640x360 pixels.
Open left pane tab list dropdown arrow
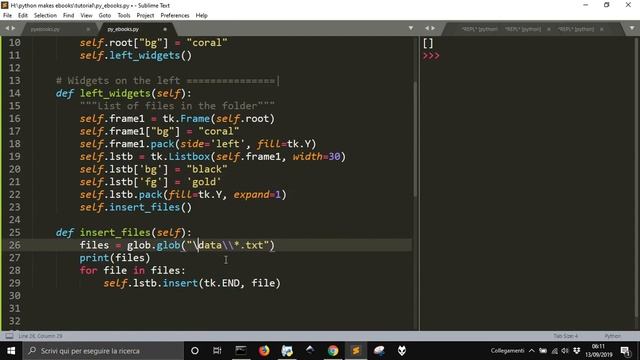point(411,28)
